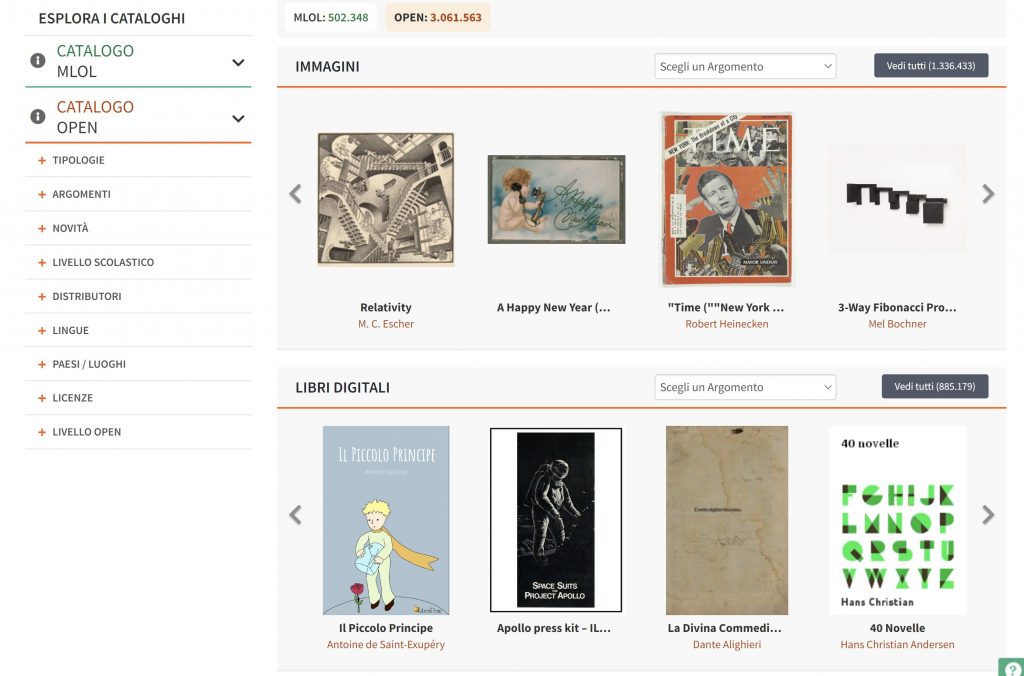Screen dimensions: 1024x676
Task: Advance the Immagini carousel with right arrow
Action: [988, 194]
